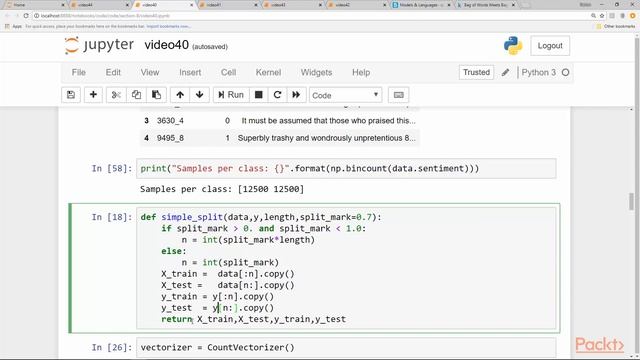This screenshot has width=640, height=360.
Task: Cut selected cells with the scissors icon
Action: click(116, 95)
